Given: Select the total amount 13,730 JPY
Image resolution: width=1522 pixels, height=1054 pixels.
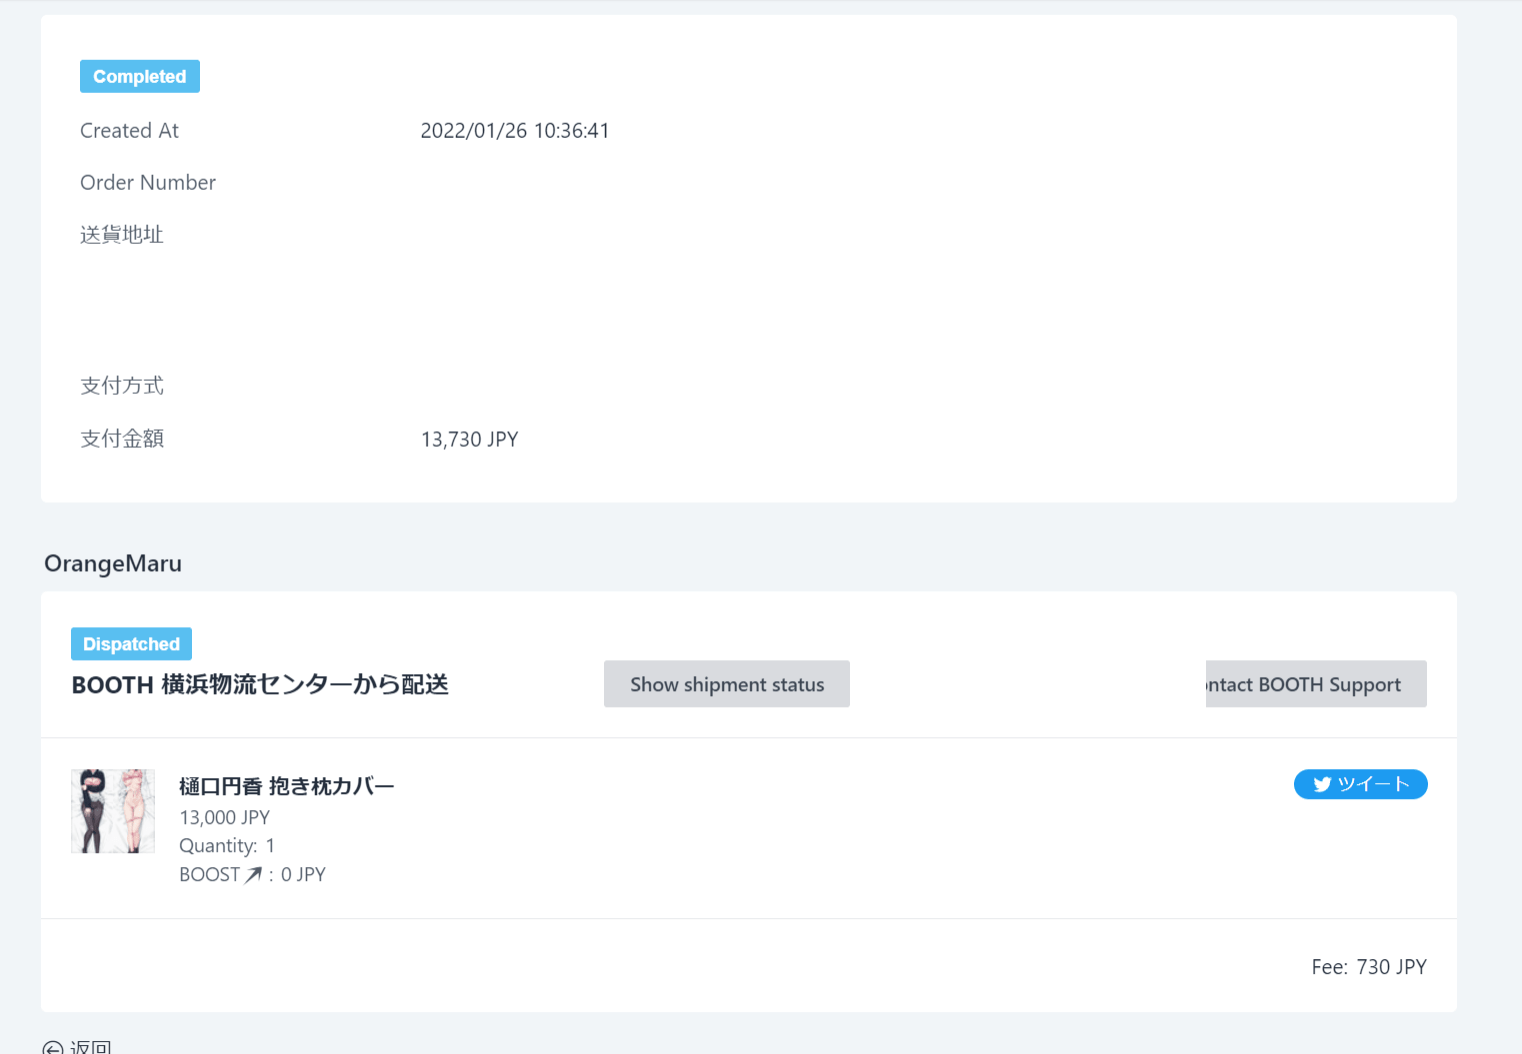Looking at the screenshot, I should point(469,439).
